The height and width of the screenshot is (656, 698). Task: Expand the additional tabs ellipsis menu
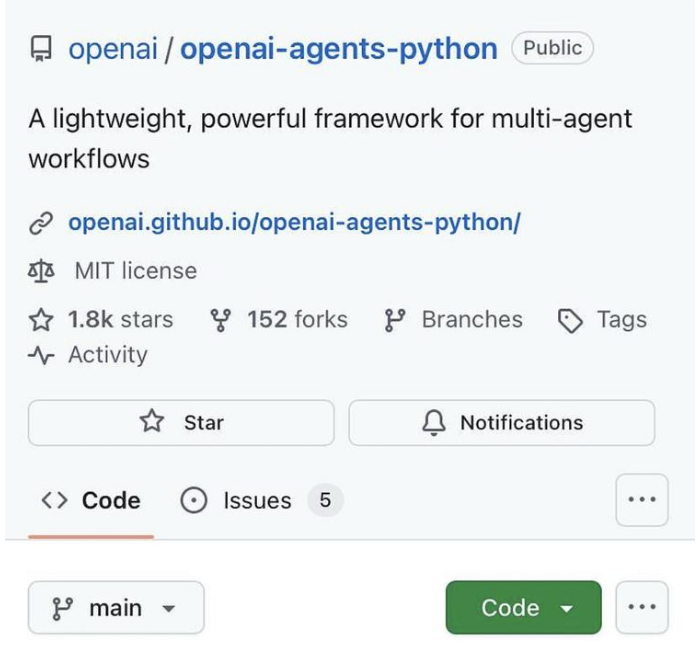(x=642, y=500)
